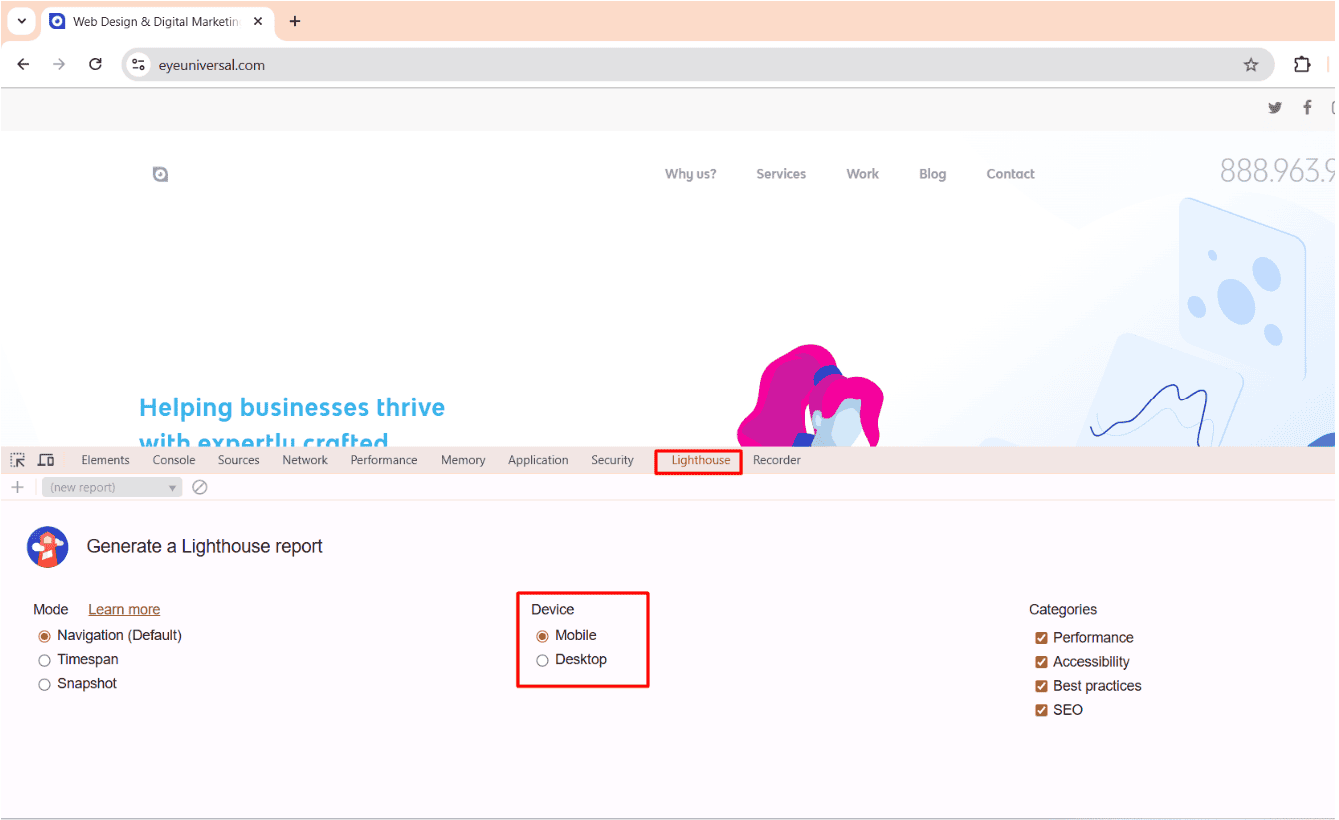Click the clear all reports icon
This screenshot has width=1339, height=820.
200,487
